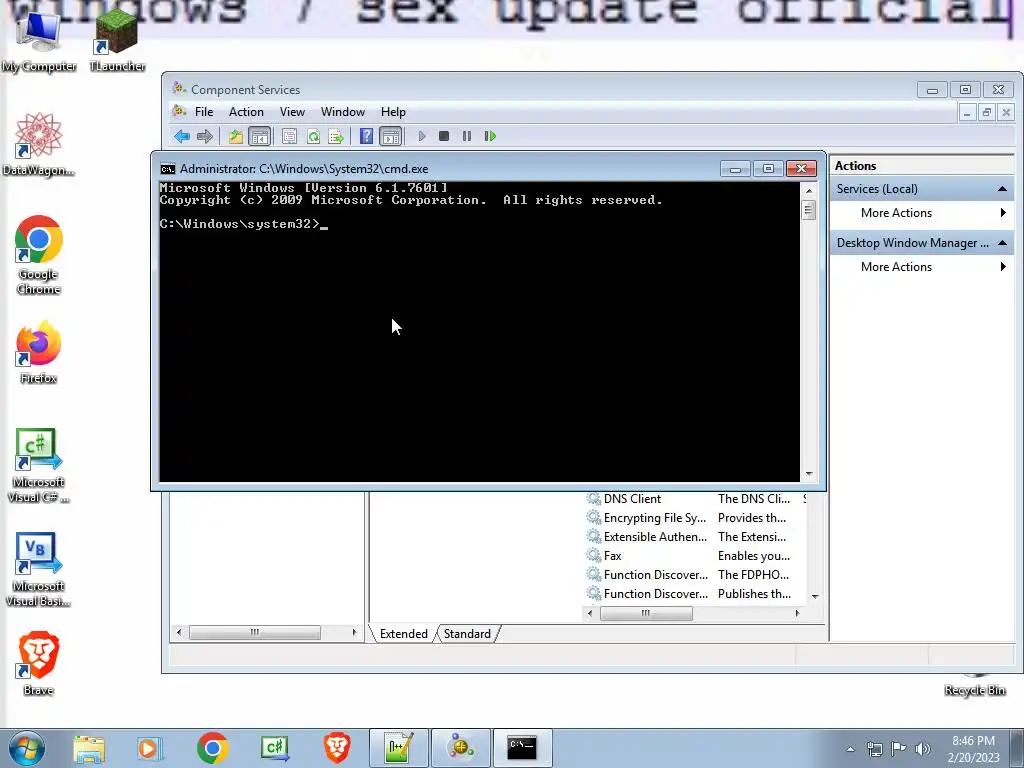Screen dimensions: 1024x768
Task: Open Google Chrome desktop shortcut
Action: [x=39, y=255]
